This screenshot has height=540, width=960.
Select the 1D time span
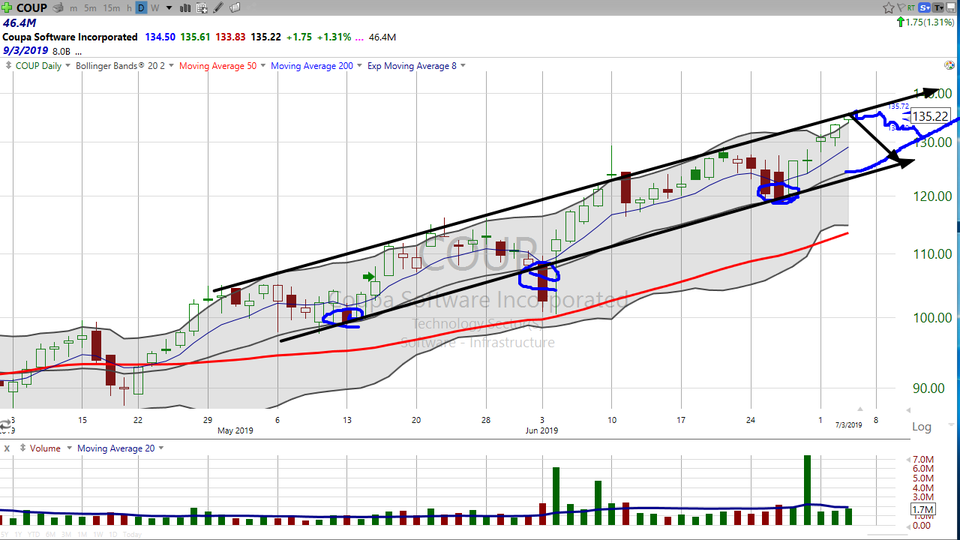113,534
